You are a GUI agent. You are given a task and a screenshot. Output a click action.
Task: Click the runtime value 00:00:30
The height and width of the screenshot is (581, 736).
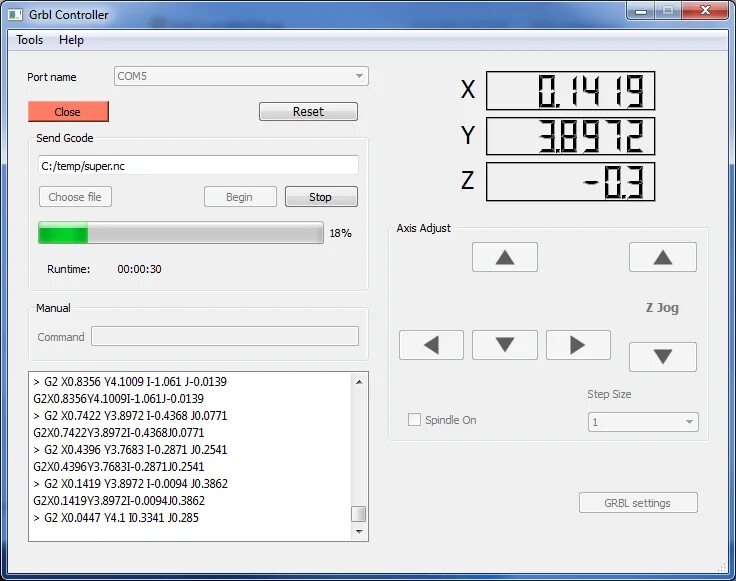139,269
